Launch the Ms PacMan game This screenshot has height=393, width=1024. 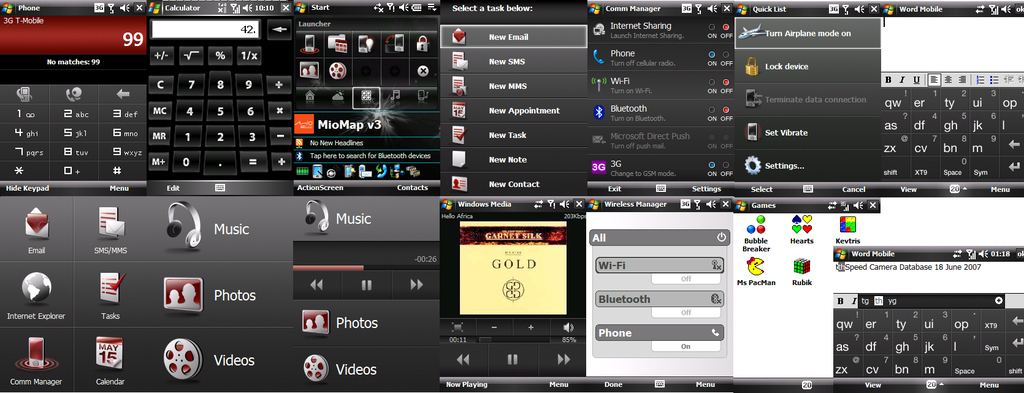756,272
